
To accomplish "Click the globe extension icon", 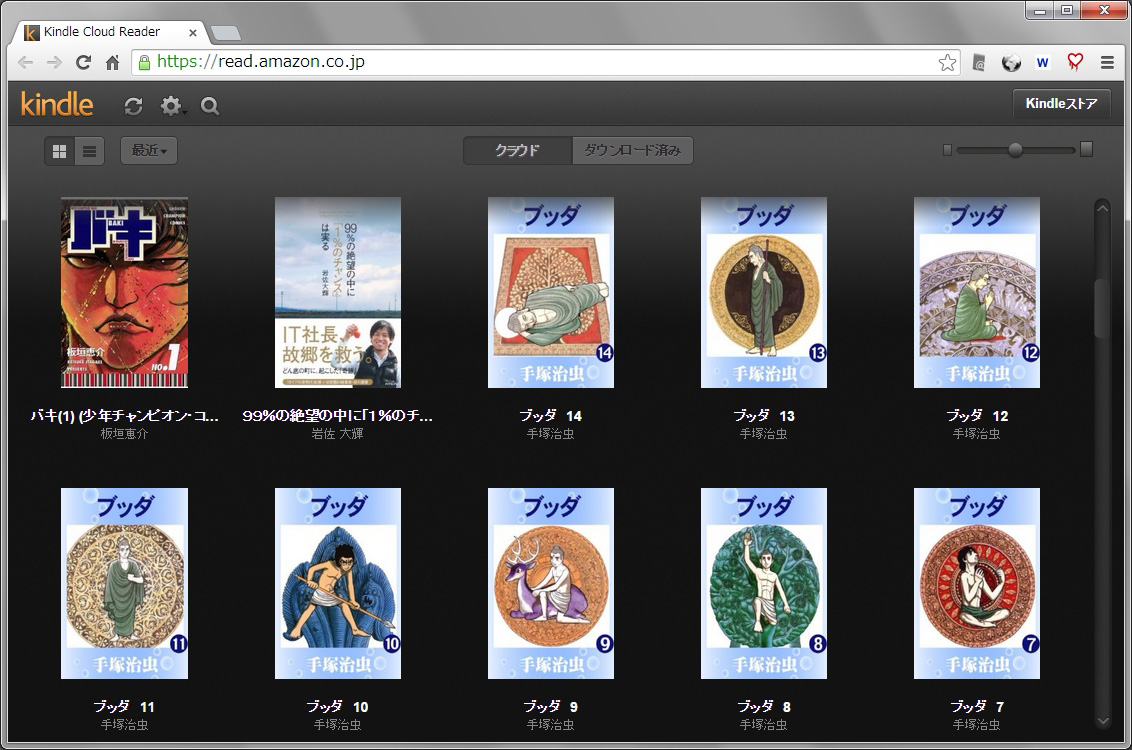I will pyautogui.click(x=1011, y=63).
